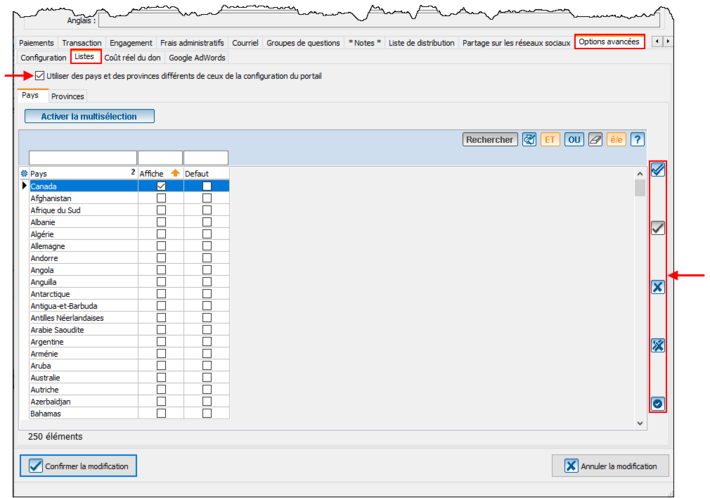Open the blue question mark help icon
The height and width of the screenshot is (498, 710).
coord(636,140)
